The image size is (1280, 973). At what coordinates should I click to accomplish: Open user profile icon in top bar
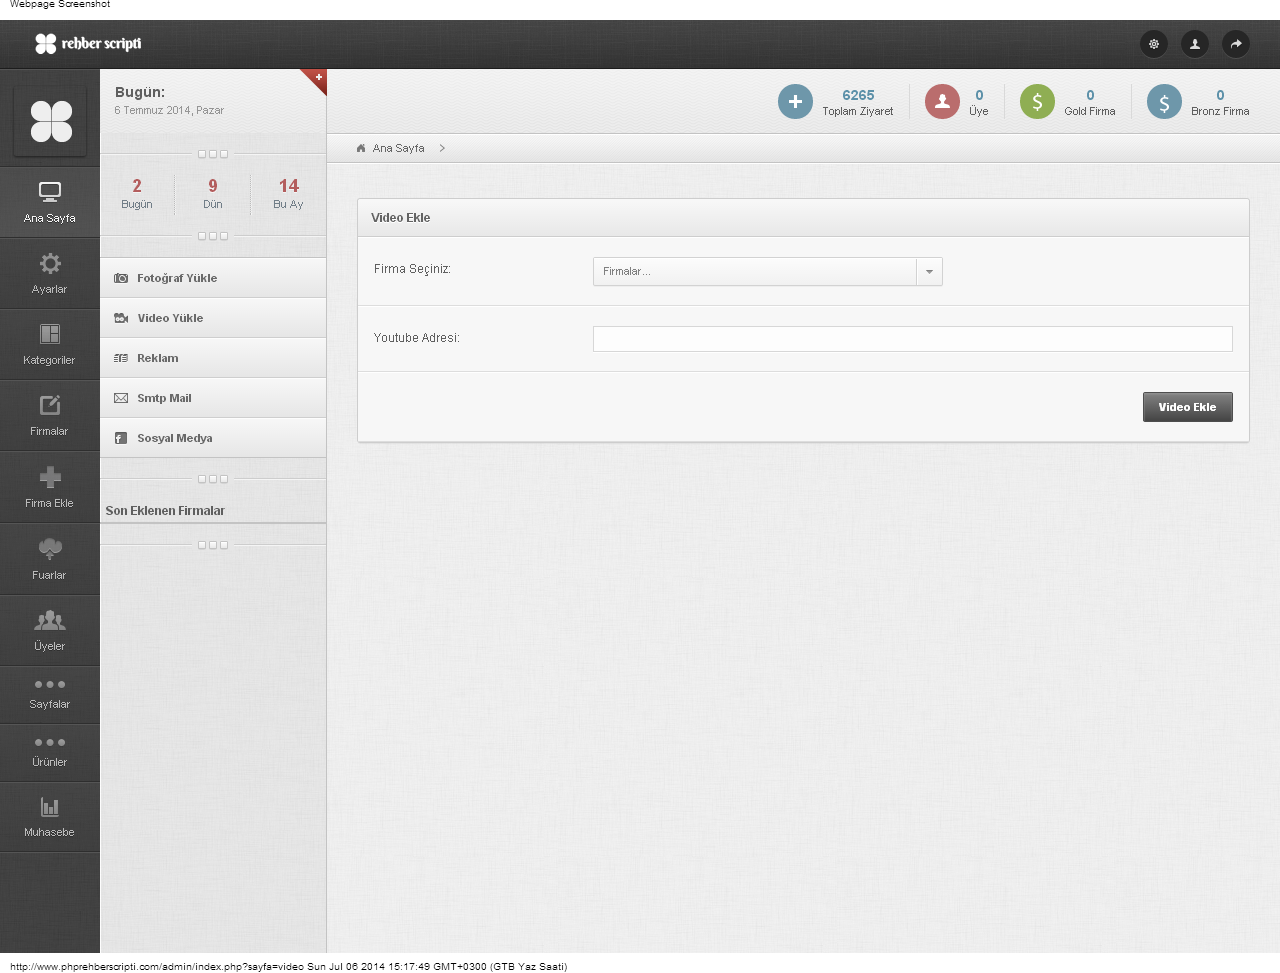pos(1195,44)
